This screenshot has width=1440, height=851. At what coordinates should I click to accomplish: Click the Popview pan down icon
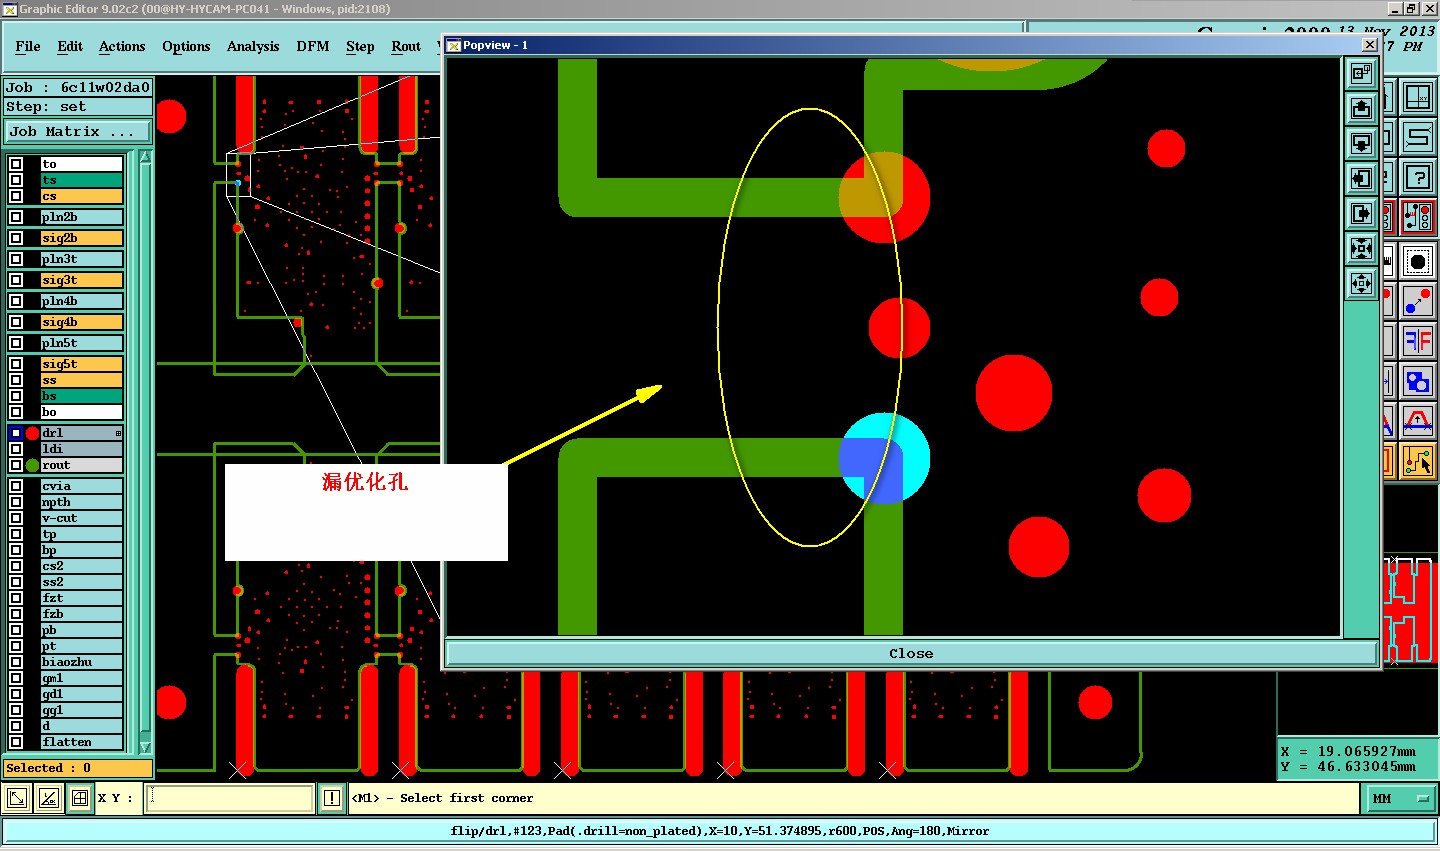click(x=1361, y=143)
